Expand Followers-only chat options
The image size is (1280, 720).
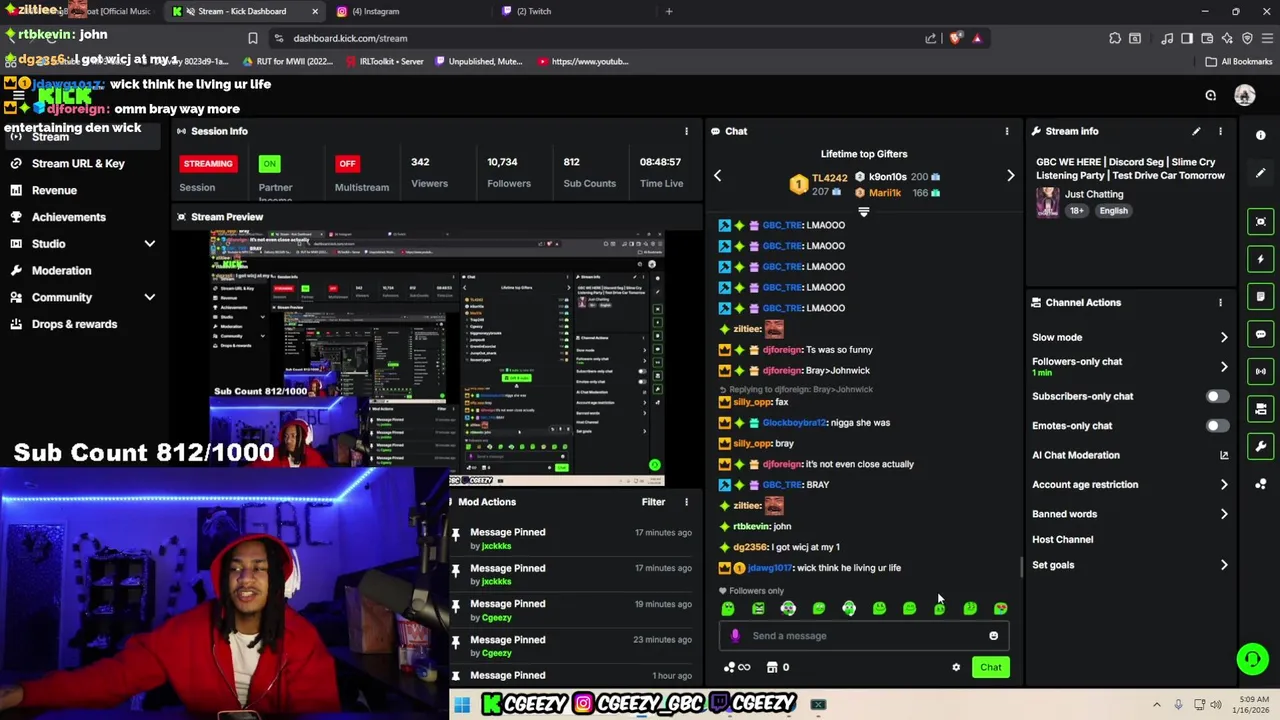click(x=1224, y=366)
